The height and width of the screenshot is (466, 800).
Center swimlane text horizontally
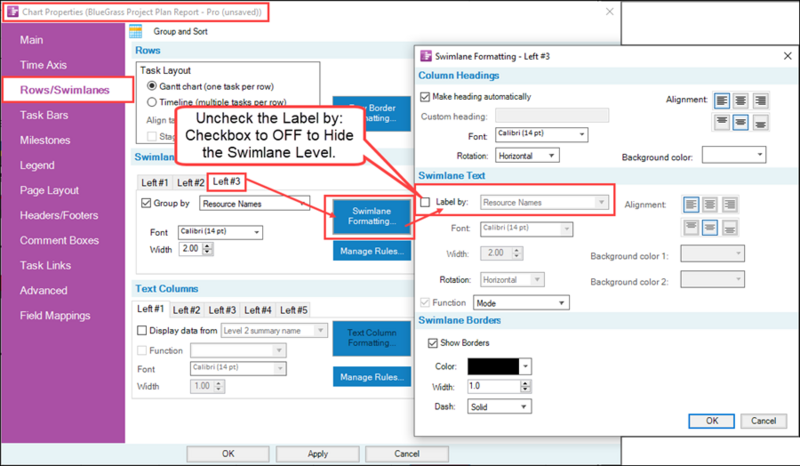point(710,205)
